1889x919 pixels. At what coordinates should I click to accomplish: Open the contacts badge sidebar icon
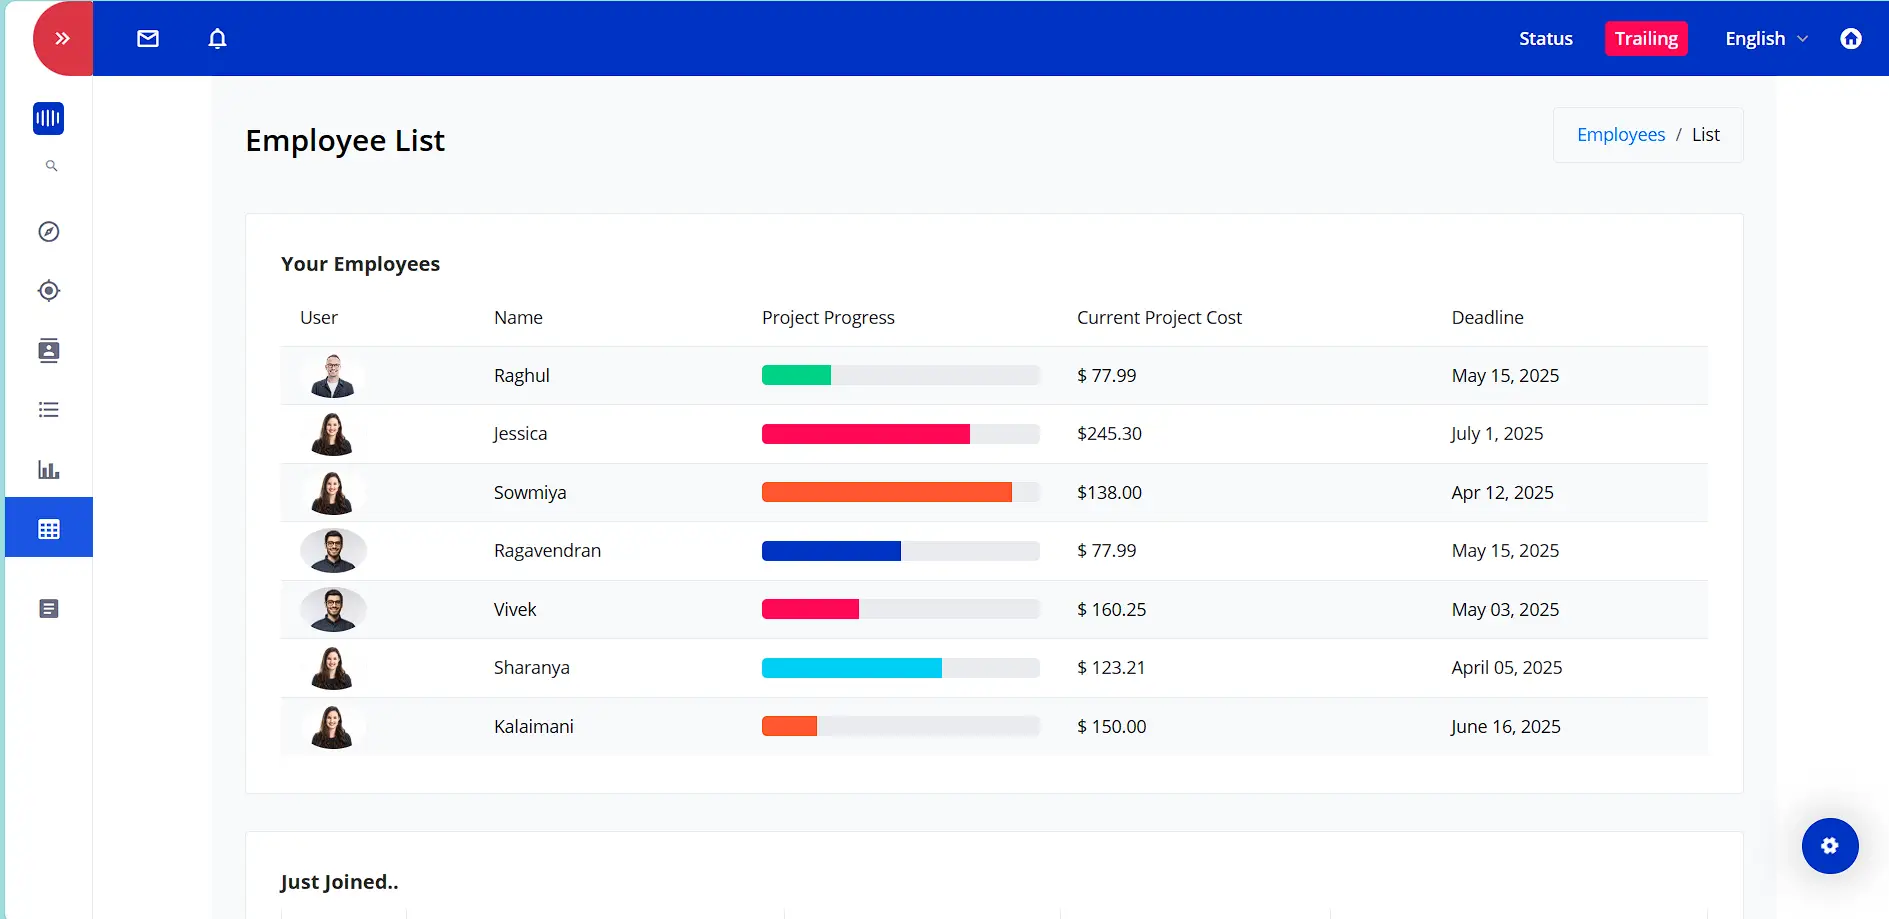pyautogui.click(x=49, y=351)
